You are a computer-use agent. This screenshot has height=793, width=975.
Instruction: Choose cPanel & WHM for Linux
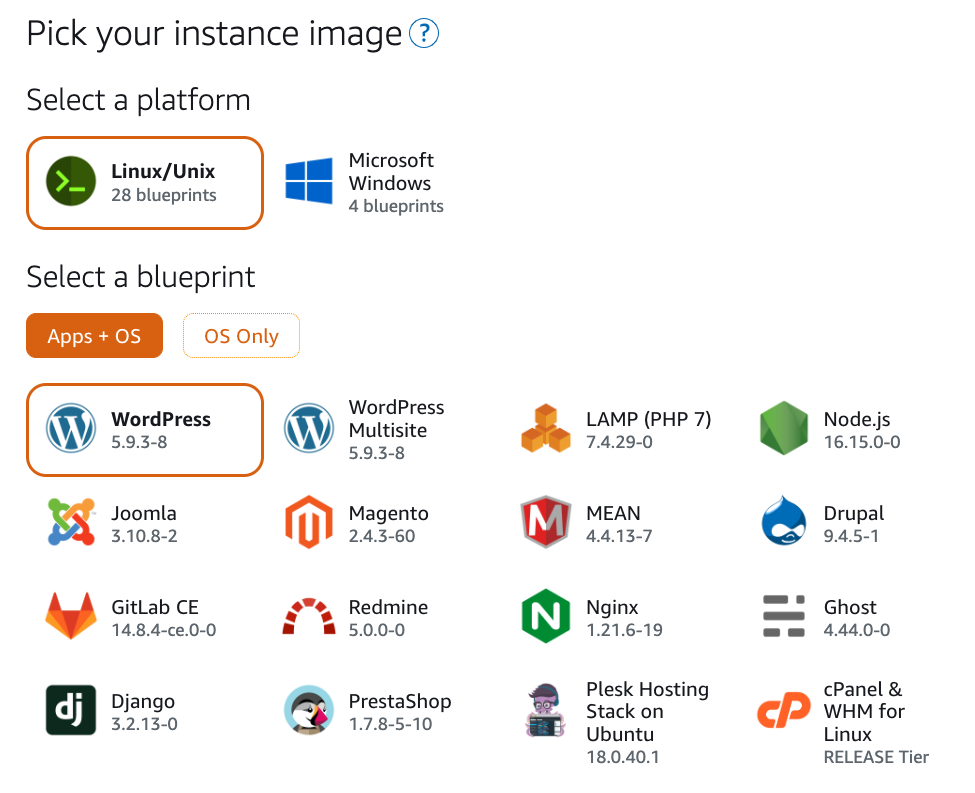862,711
